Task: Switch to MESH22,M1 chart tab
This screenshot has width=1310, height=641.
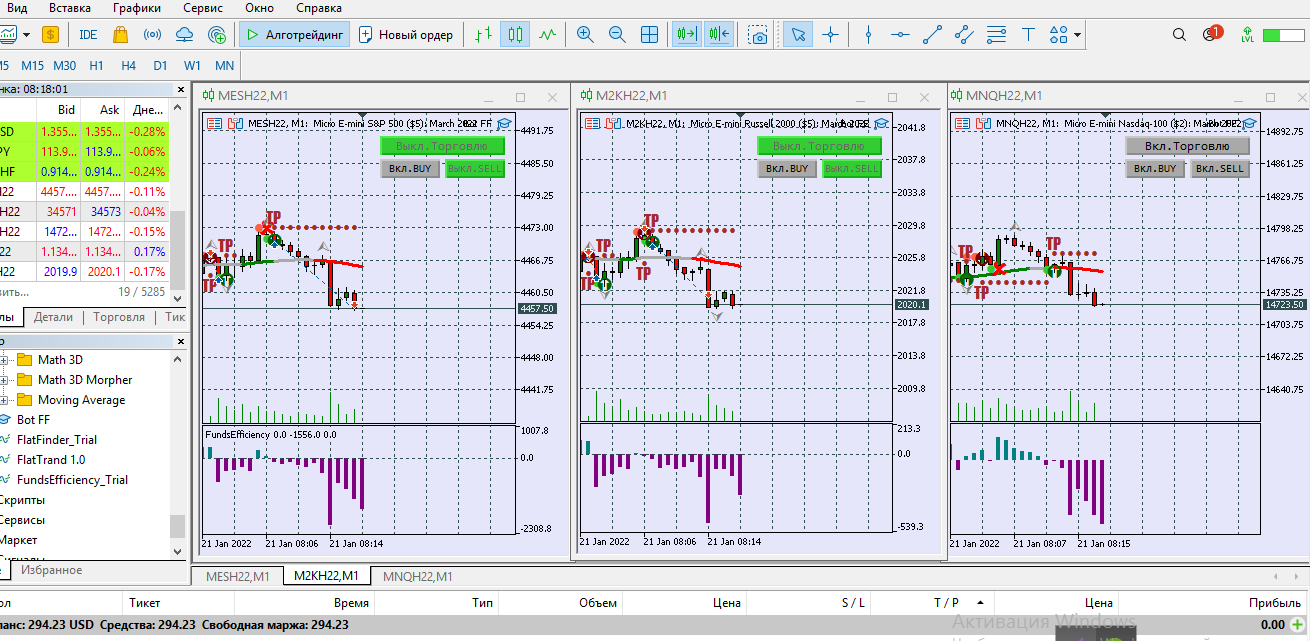Action: click(237, 576)
